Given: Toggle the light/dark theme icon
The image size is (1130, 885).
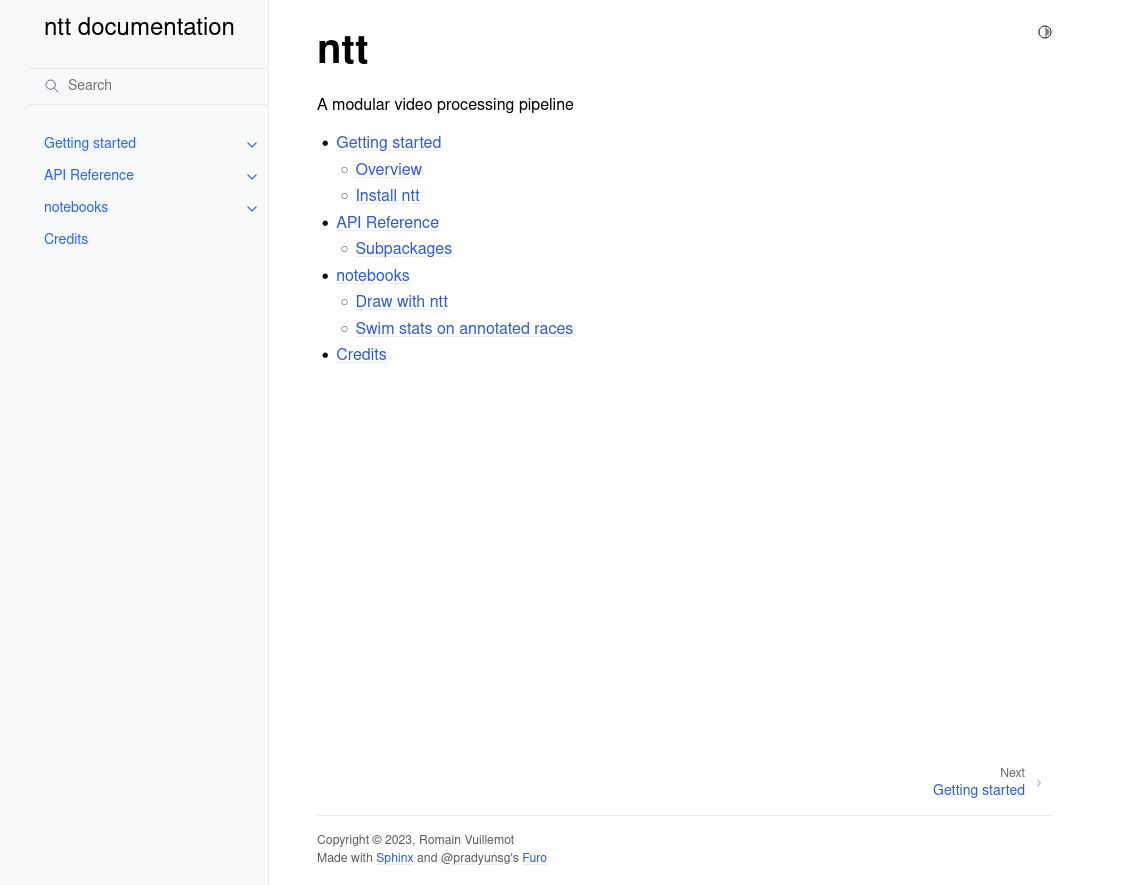Looking at the screenshot, I should tap(1045, 32).
